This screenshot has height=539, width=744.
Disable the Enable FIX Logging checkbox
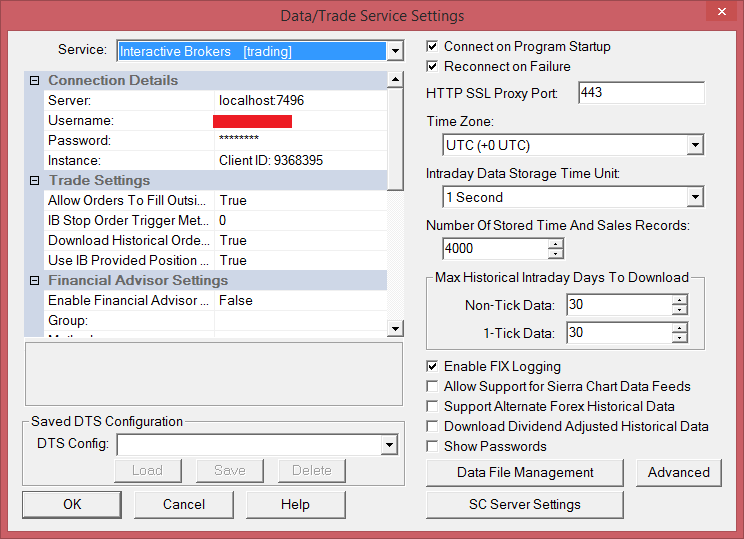(432, 367)
